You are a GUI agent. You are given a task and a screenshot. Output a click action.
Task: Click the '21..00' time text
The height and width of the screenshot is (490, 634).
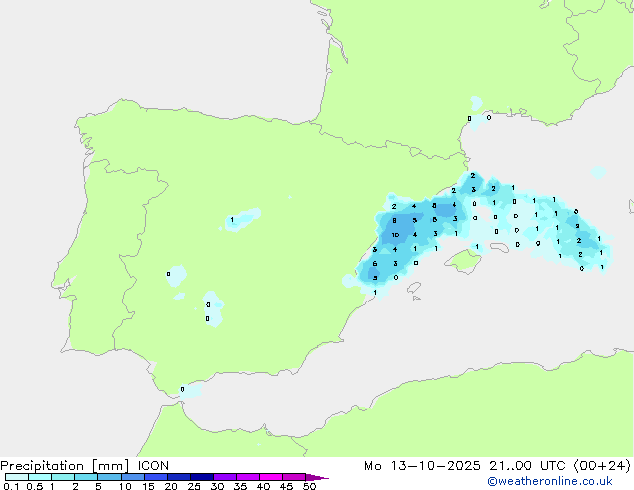coord(511,466)
